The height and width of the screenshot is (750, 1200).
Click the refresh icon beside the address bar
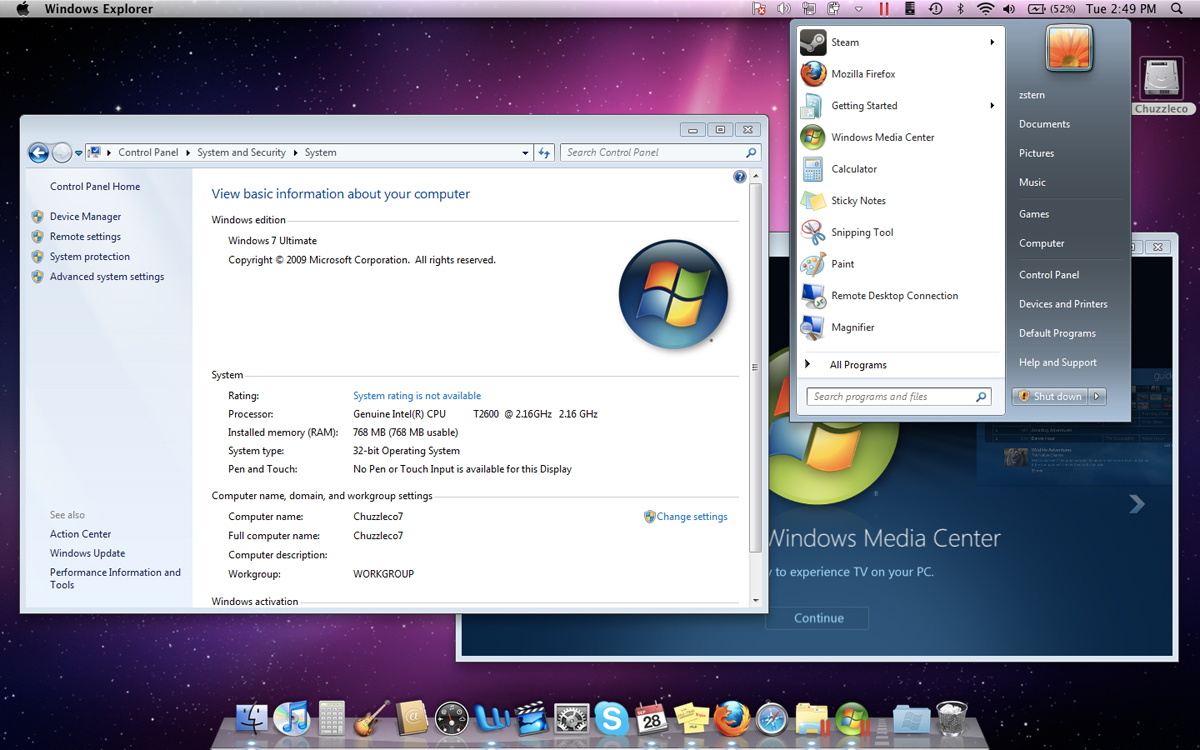click(x=545, y=152)
